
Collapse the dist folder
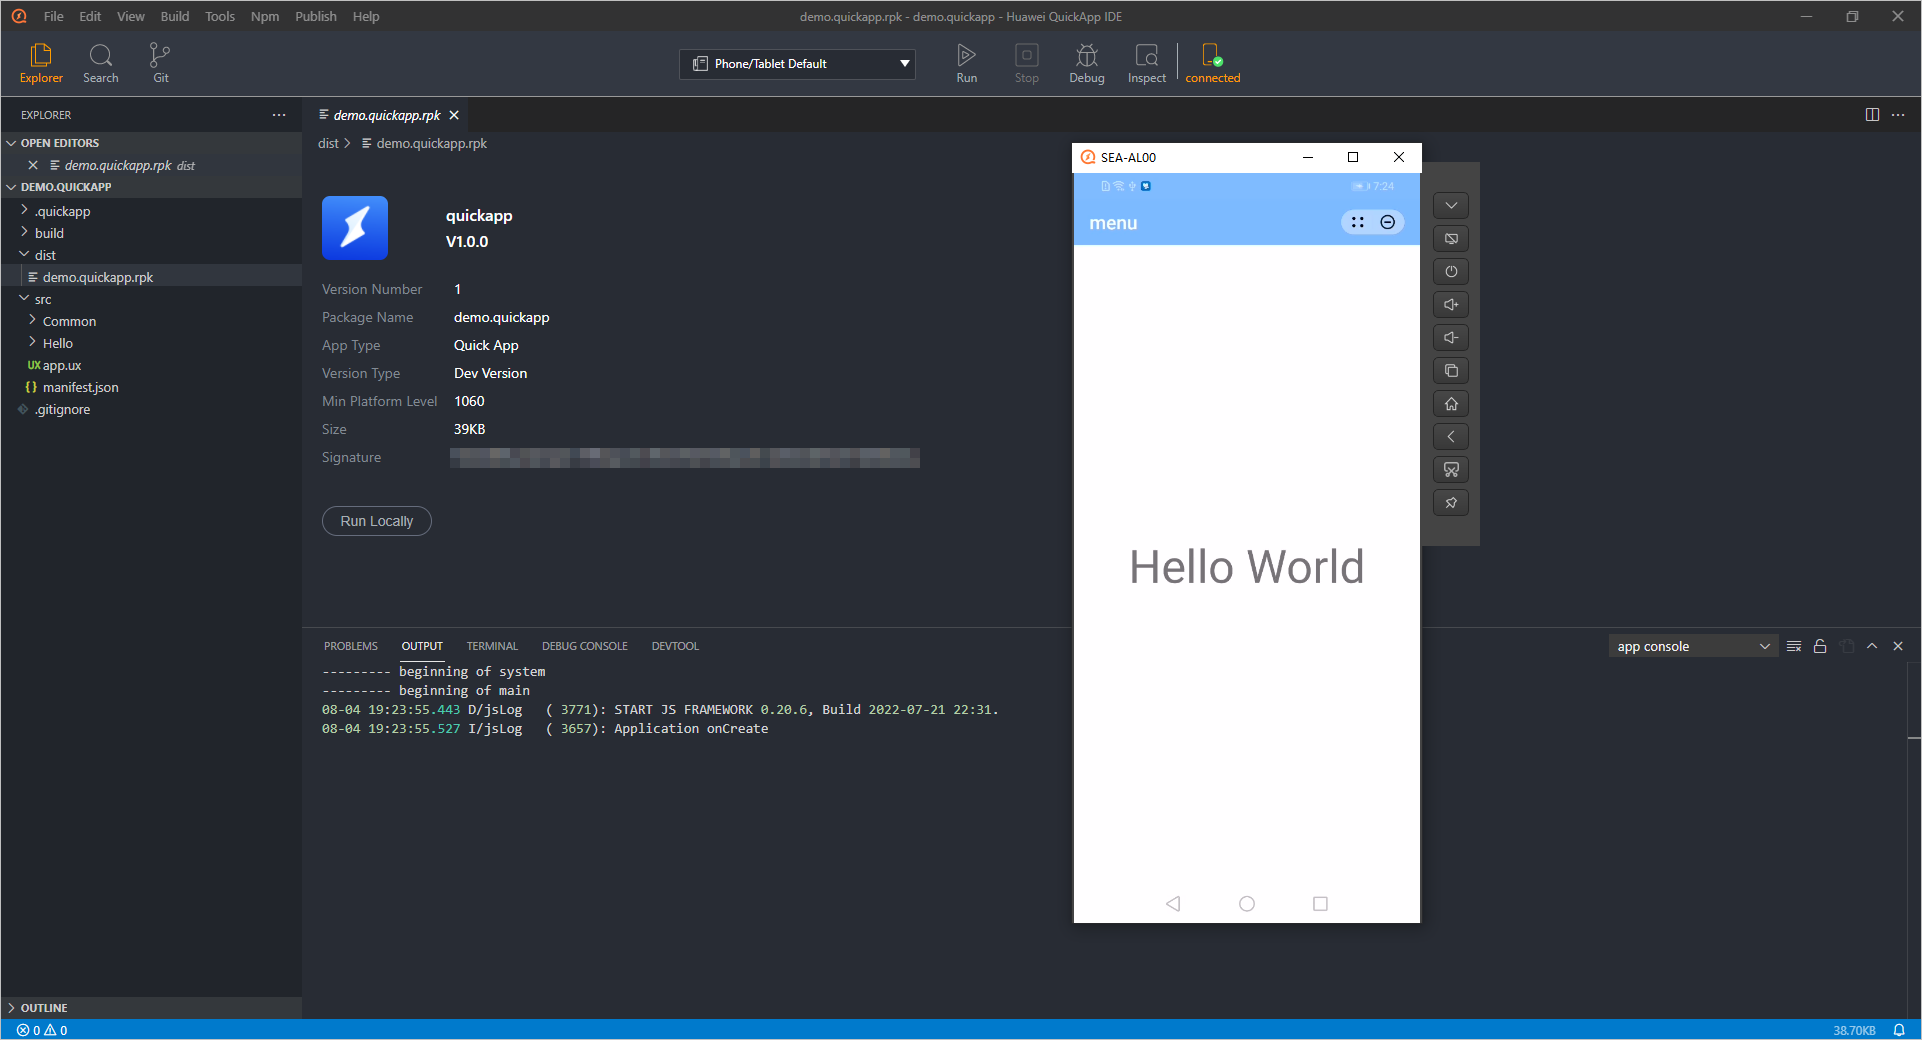[151, 255]
